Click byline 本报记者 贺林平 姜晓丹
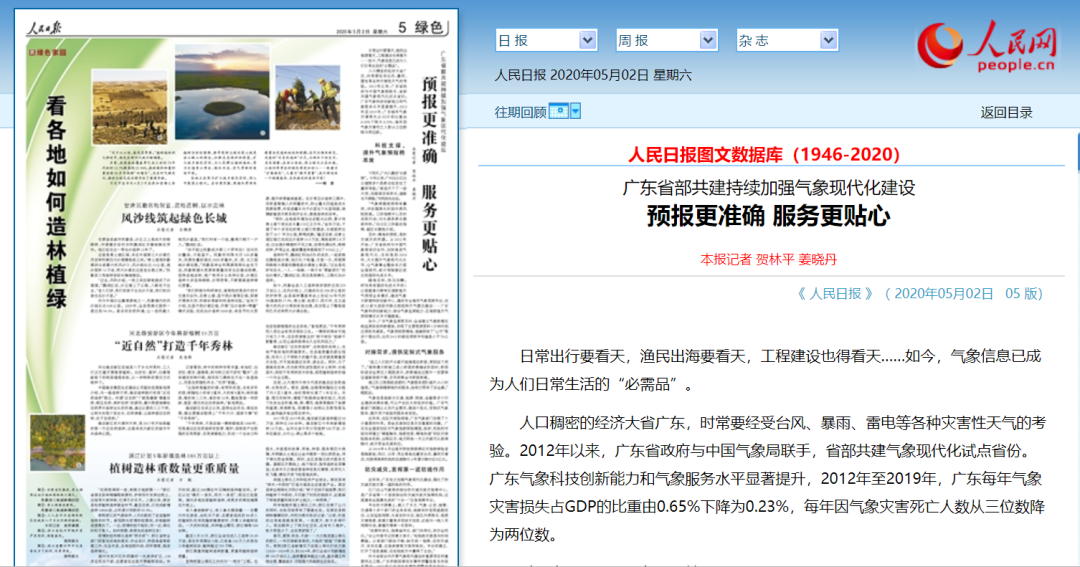Image resolution: width=1080 pixels, height=567 pixels. (768, 259)
